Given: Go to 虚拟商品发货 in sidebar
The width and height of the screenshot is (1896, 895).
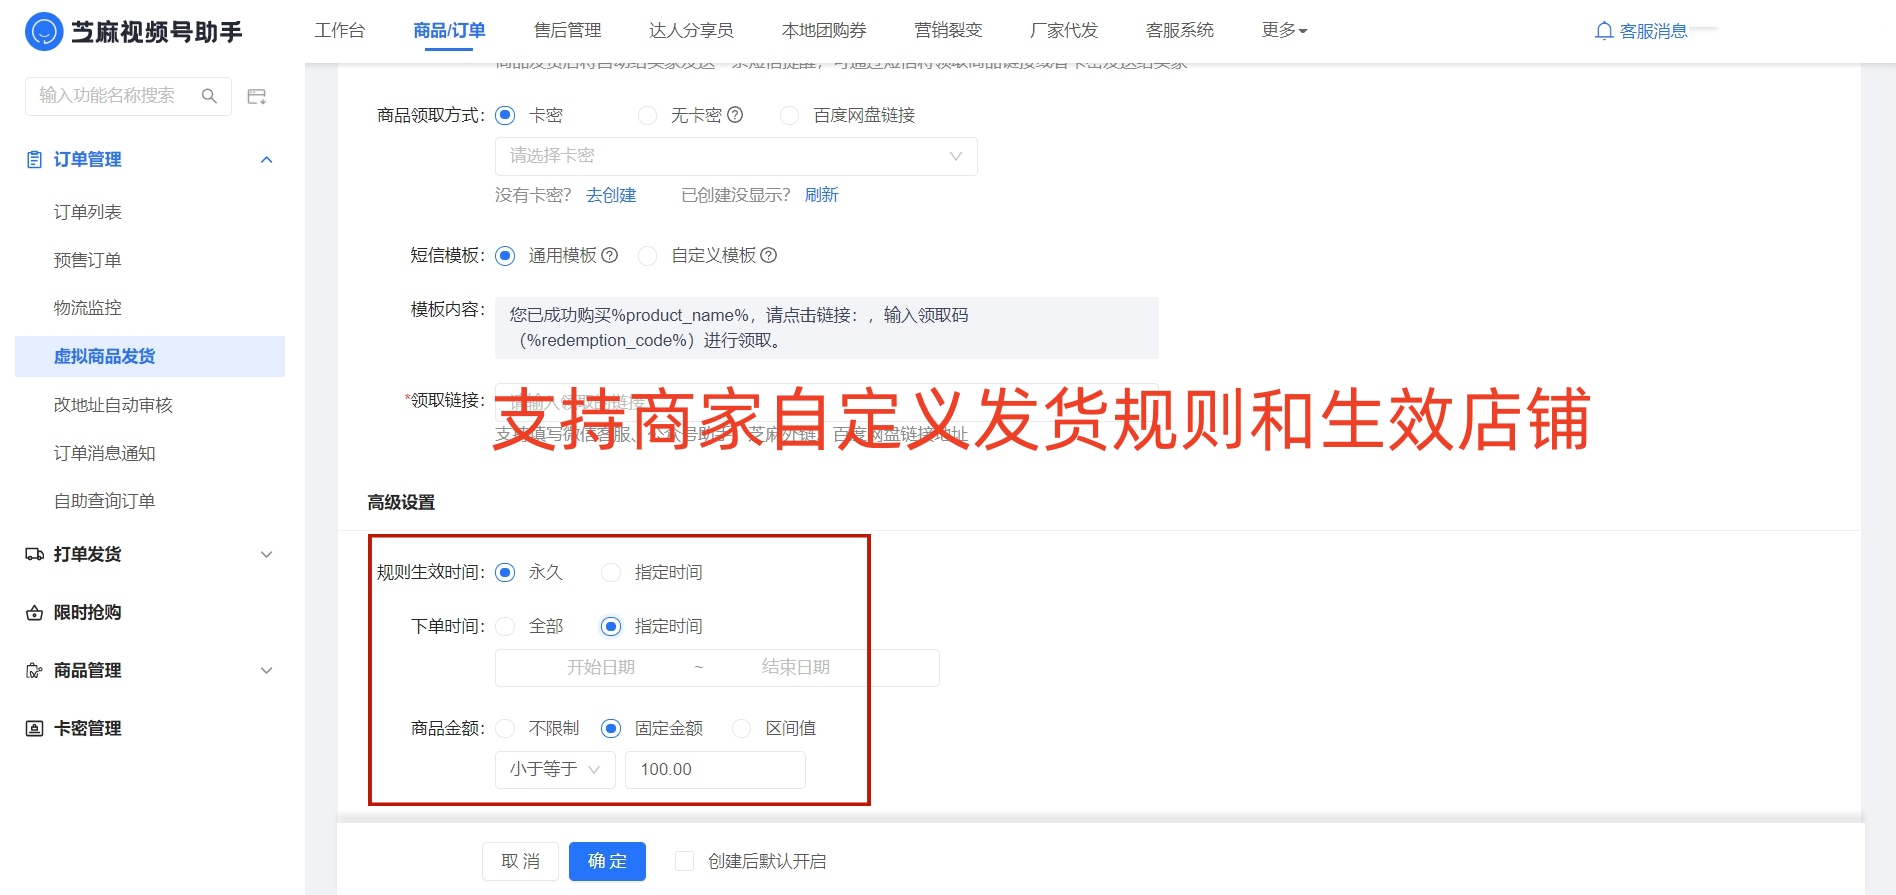Looking at the screenshot, I should point(150,356).
